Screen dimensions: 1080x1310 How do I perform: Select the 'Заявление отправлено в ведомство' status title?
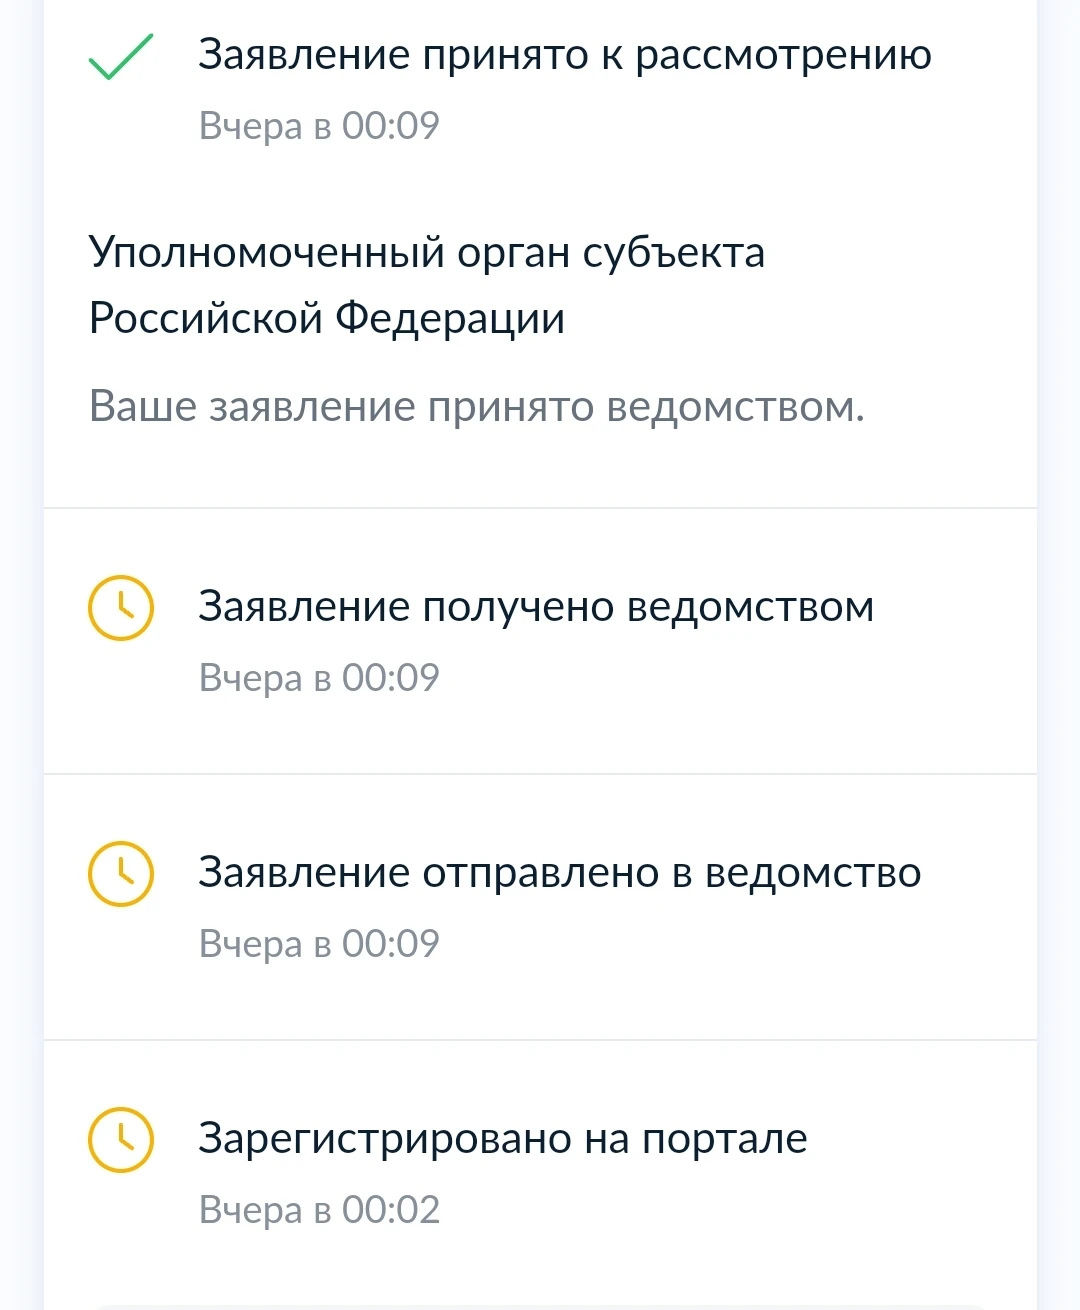click(x=559, y=873)
